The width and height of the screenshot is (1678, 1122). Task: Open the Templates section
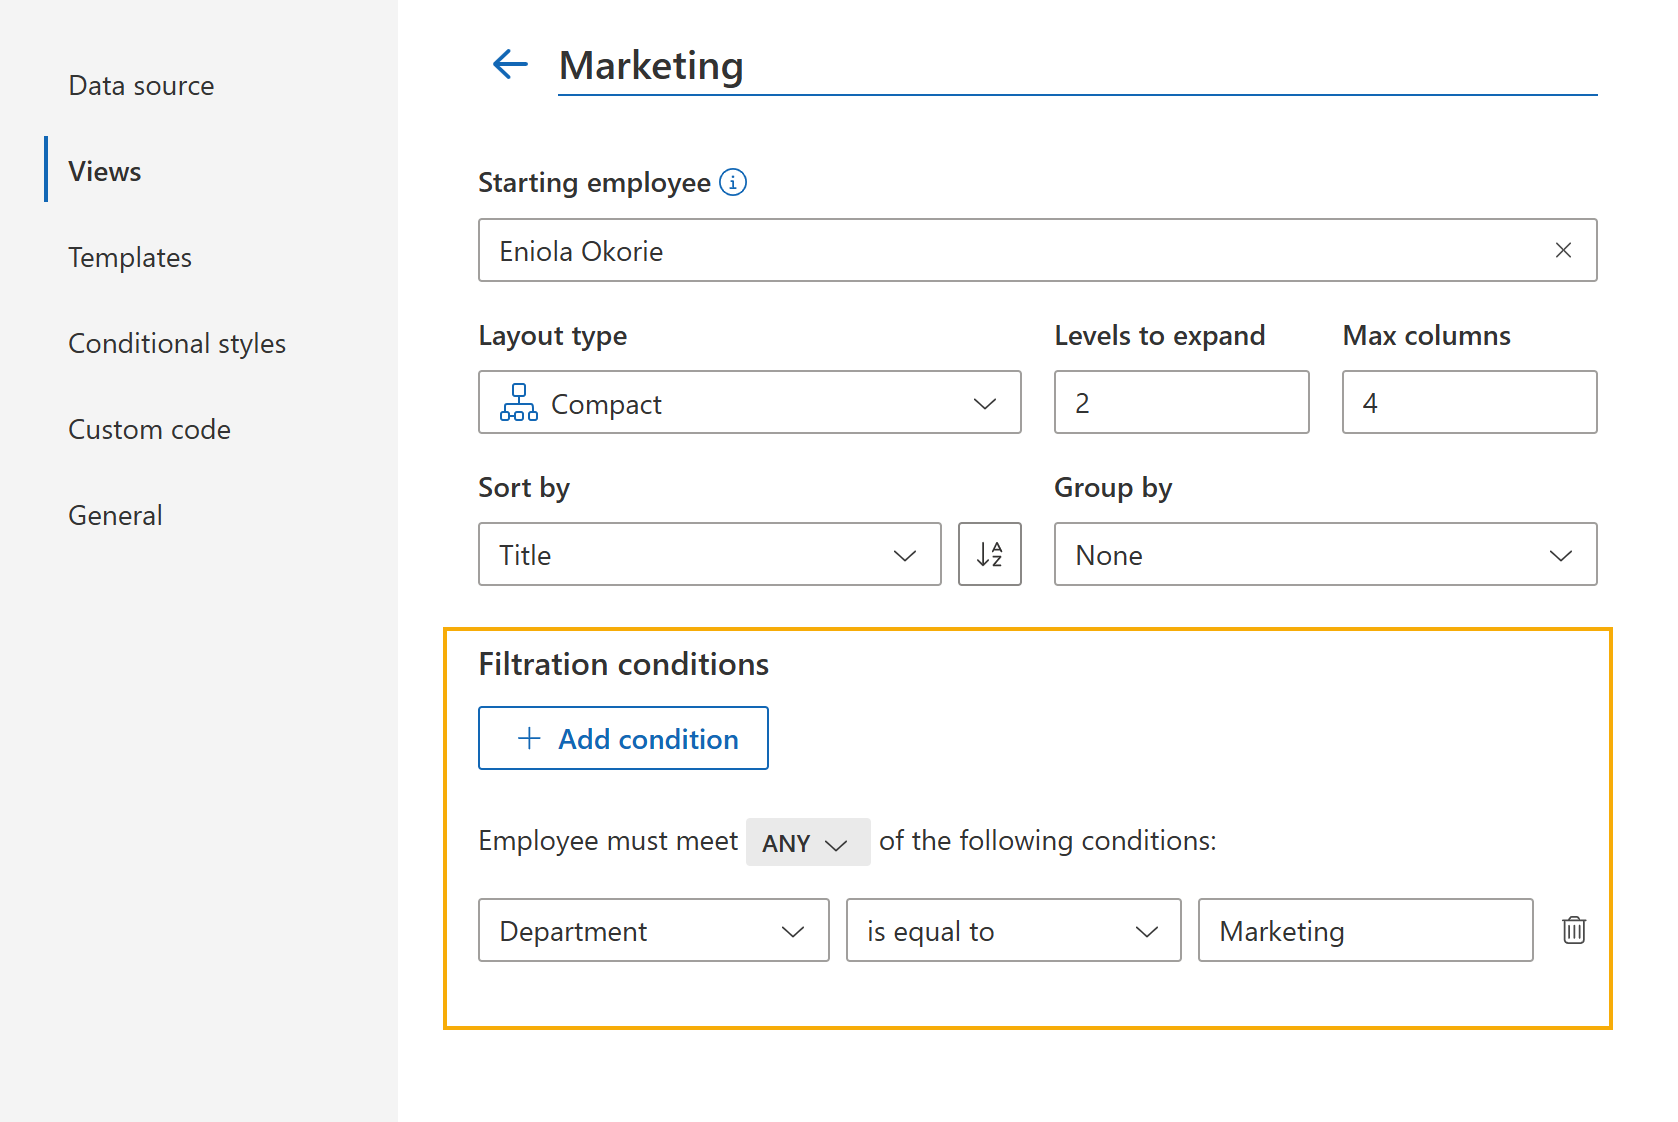pos(130,258)
